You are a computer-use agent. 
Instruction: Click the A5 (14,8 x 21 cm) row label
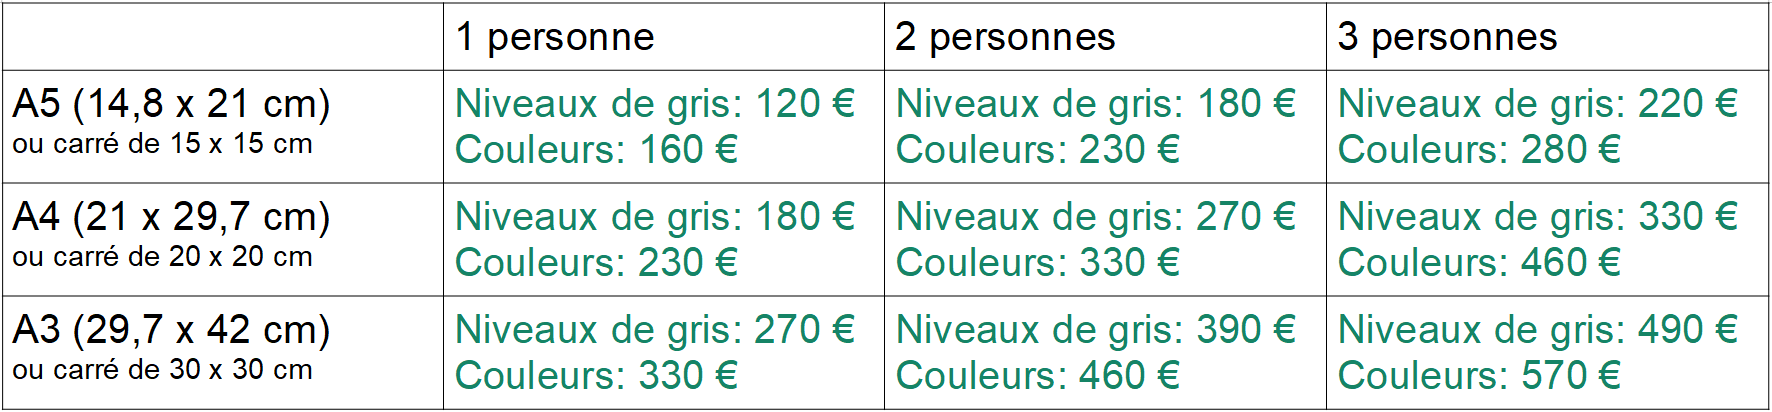pyautogui.click(x=171, y=104)
